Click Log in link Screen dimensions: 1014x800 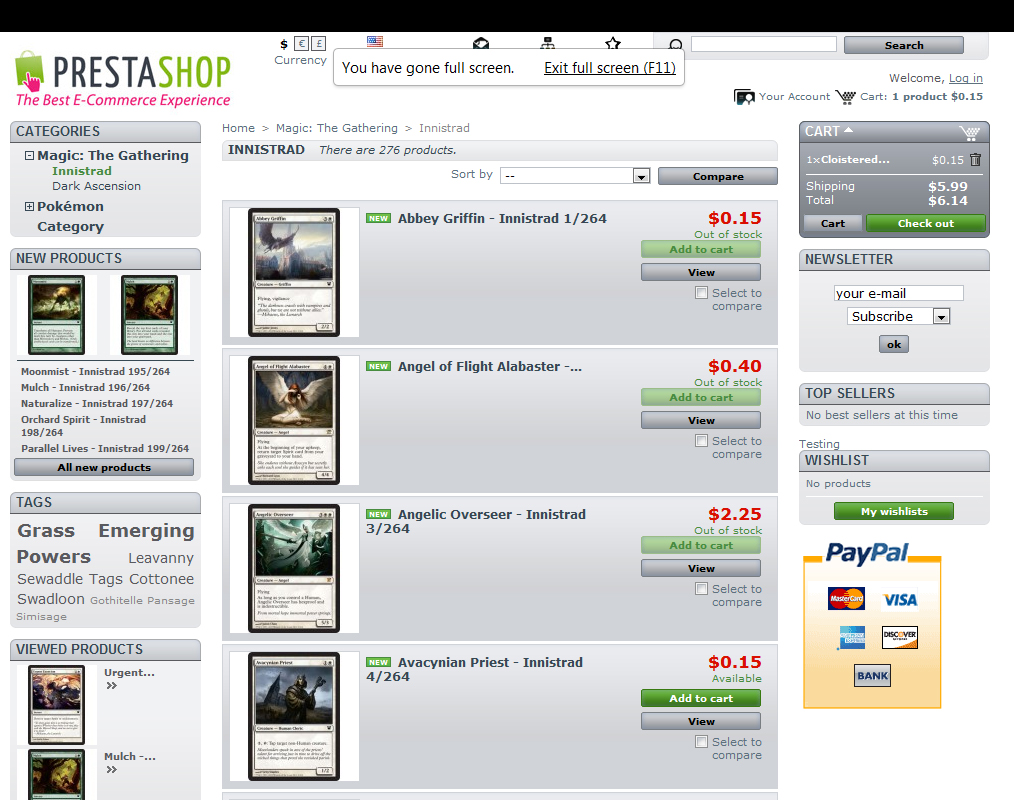pyautogui.click(x=965, y=78)
